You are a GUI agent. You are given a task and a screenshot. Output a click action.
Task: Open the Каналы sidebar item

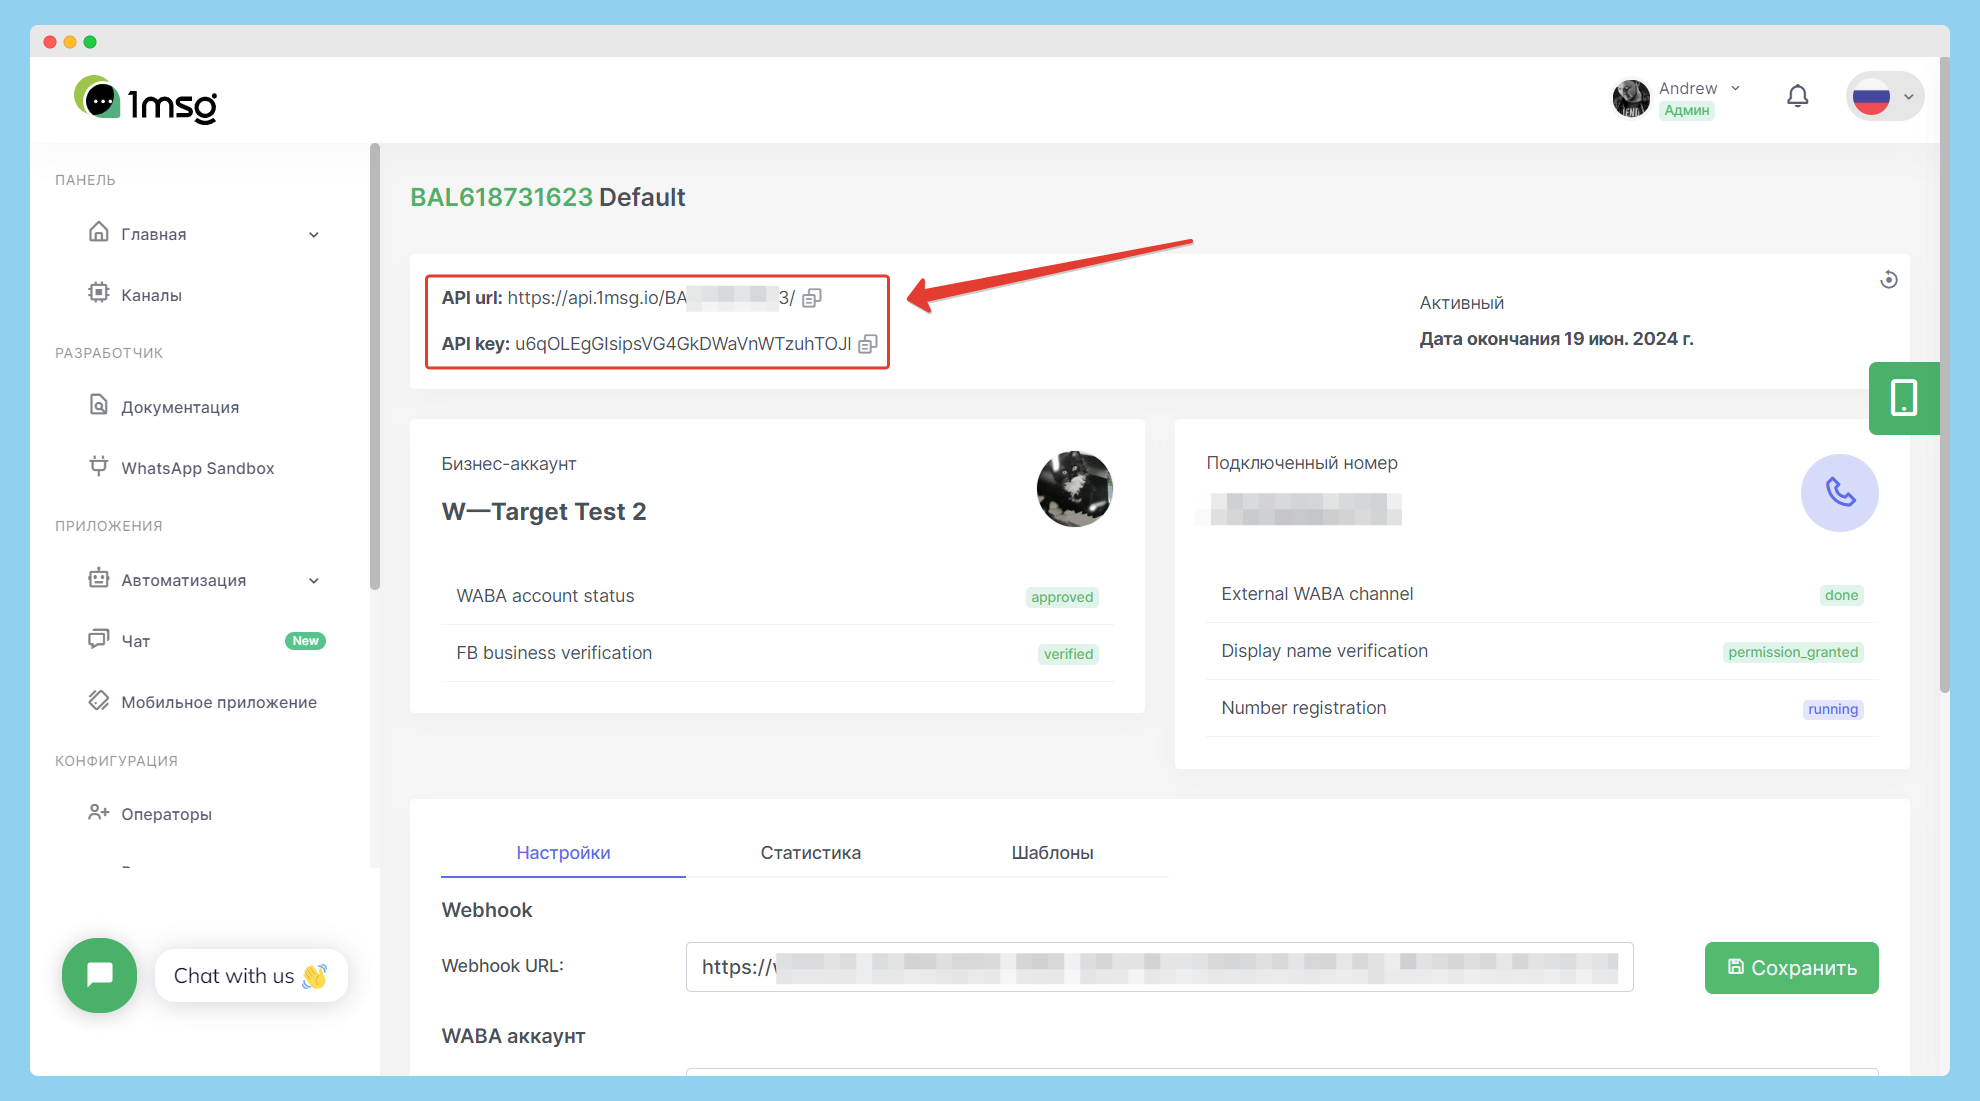[x=151, y=295]
